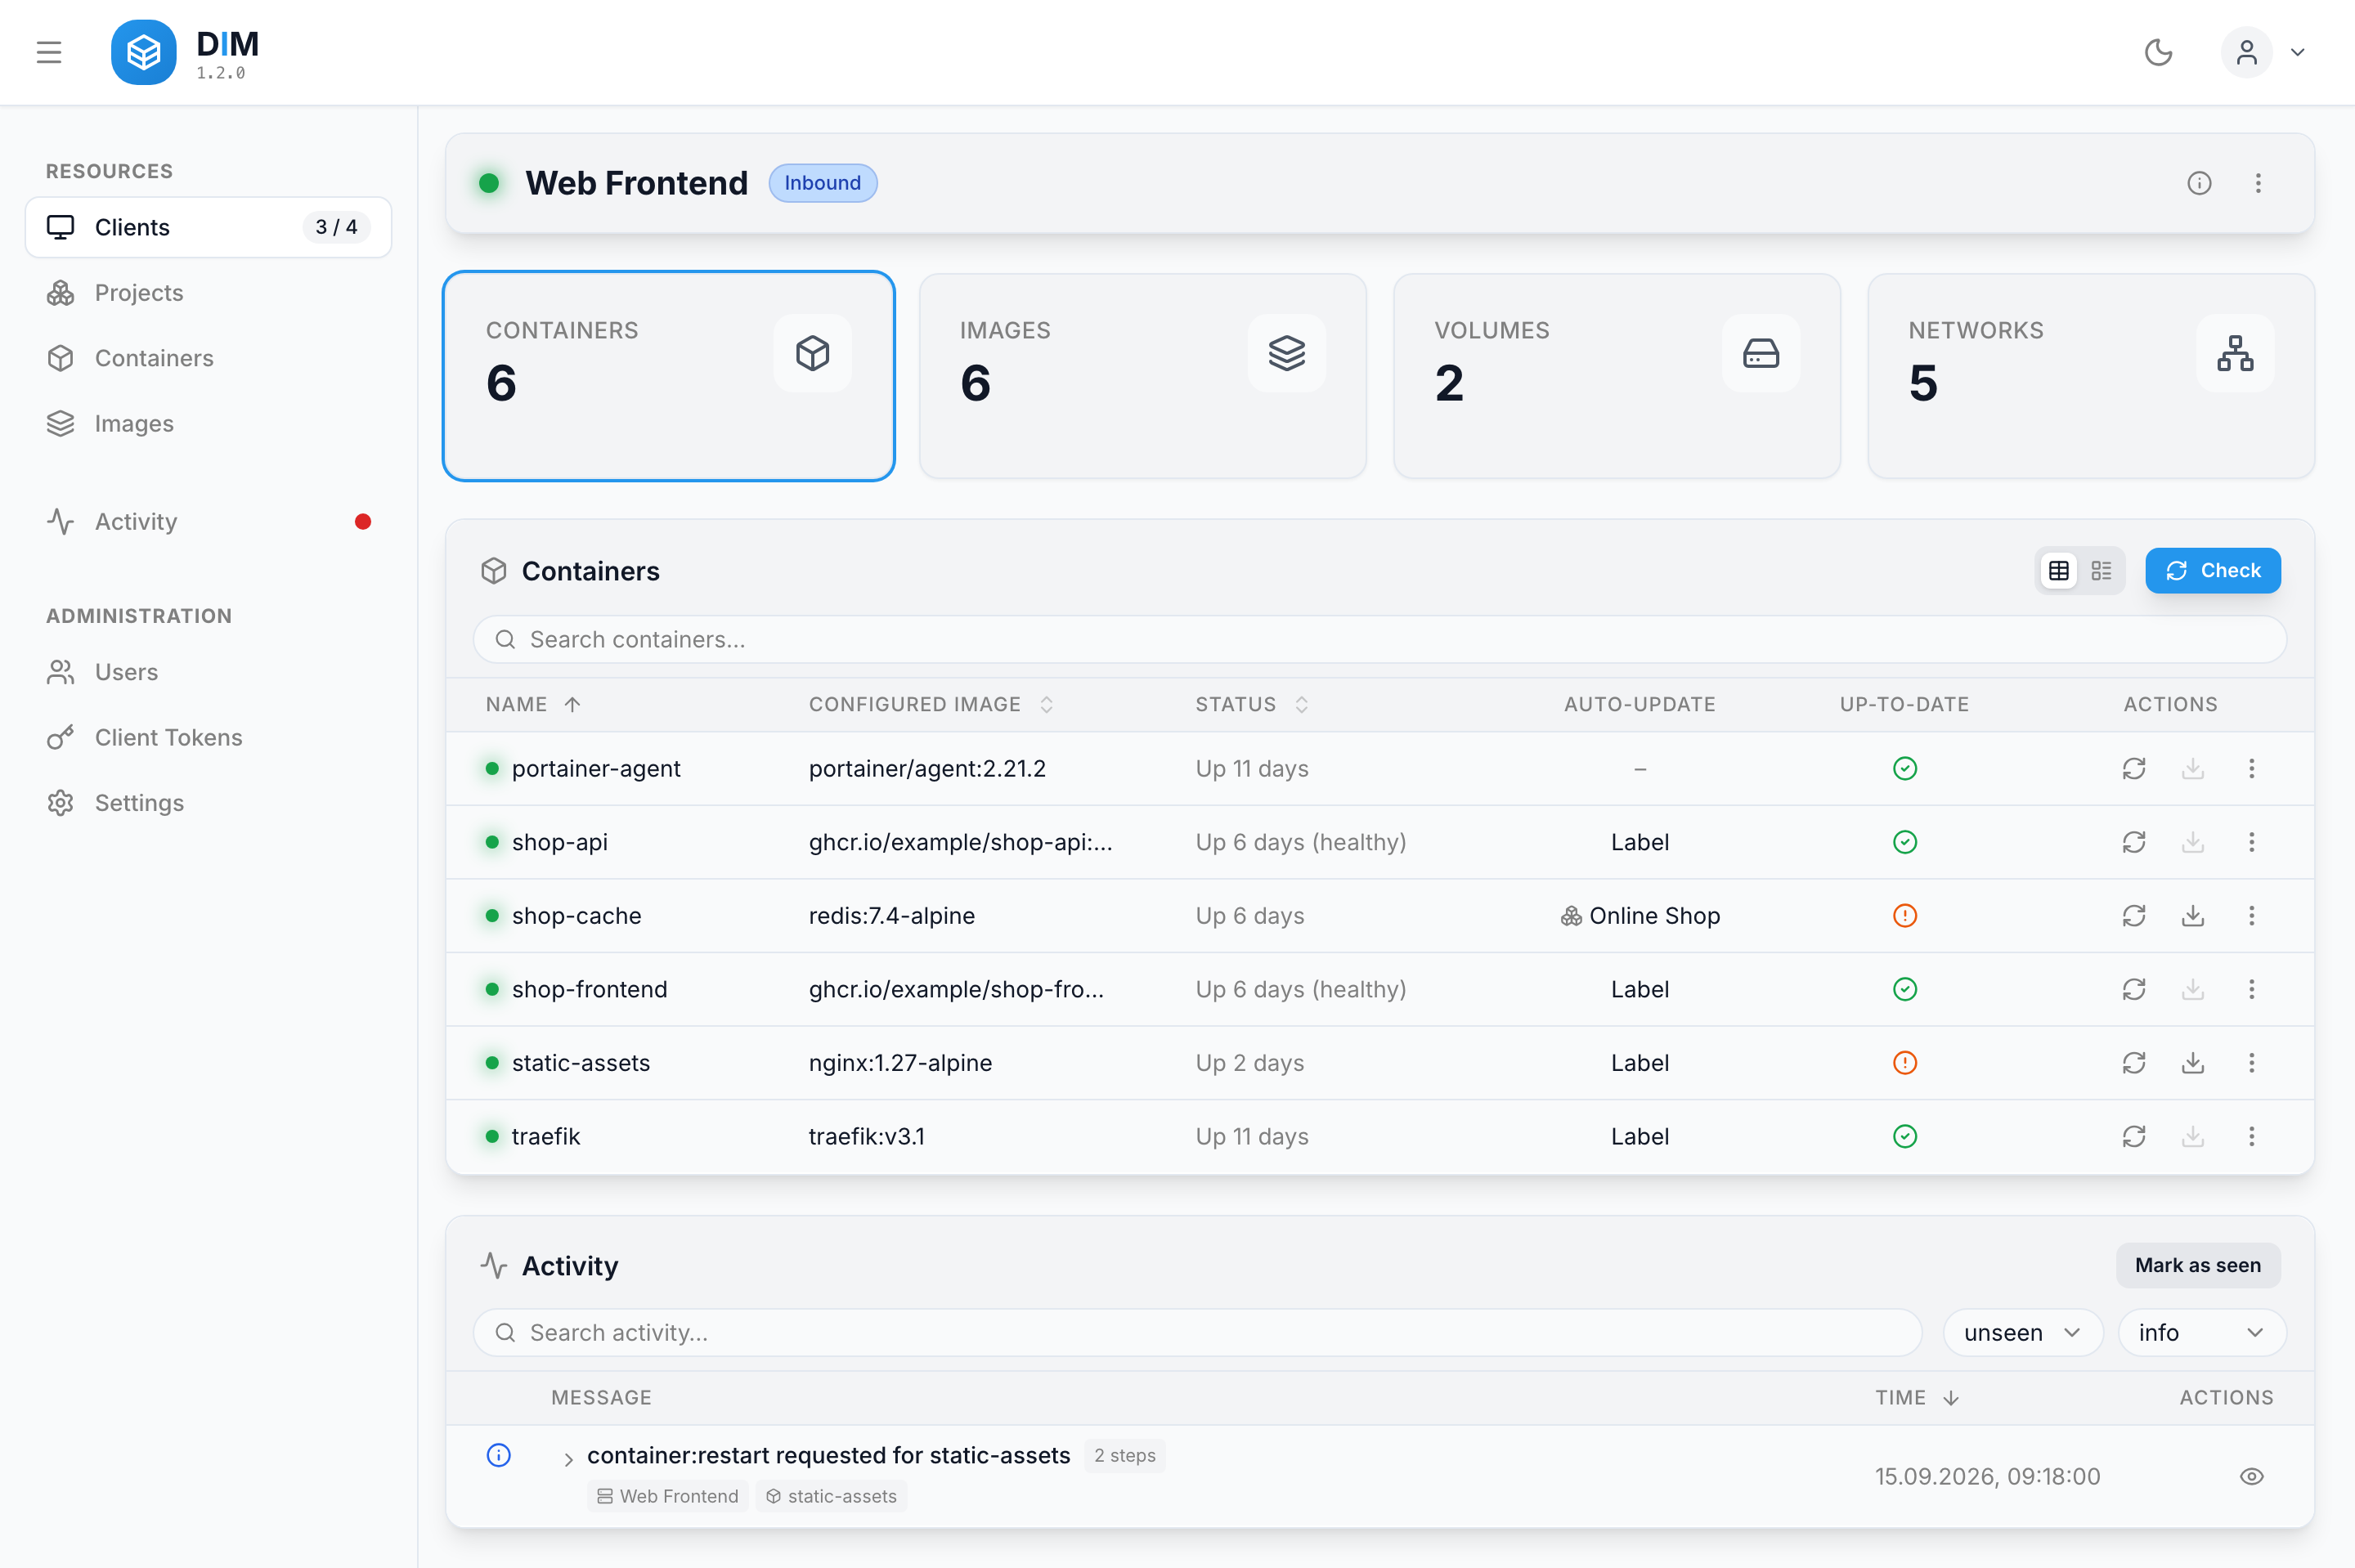Open Client Tokens in sidebar
Image resolution: width=2355 pixels, height=1568 pixels.
pos(208,737)
